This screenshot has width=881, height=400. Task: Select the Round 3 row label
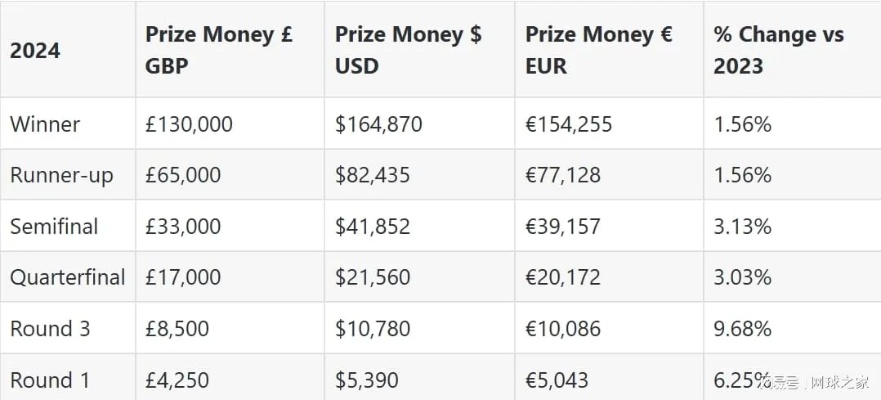[x=50, y=329]
